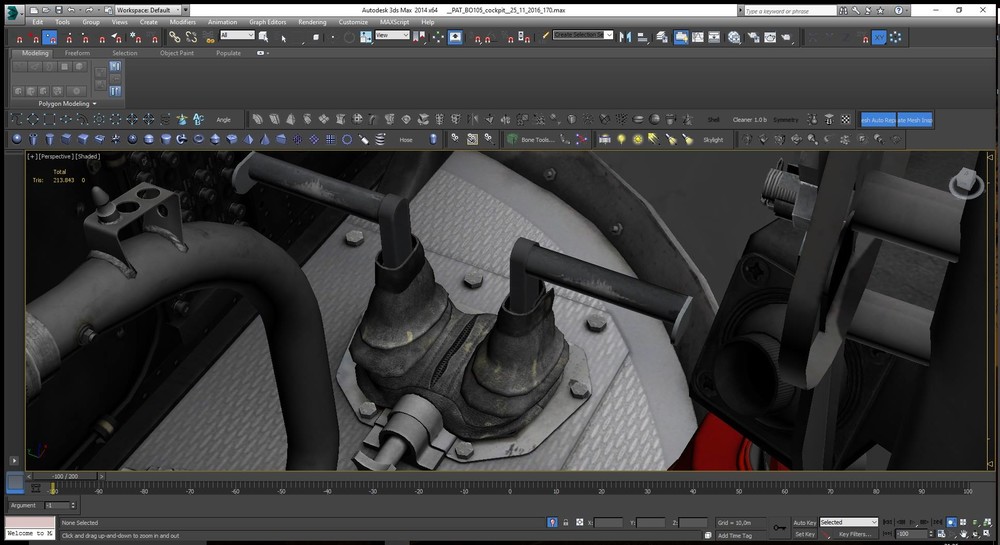Toggle Auto Key animation mode
This screenshot has height=545, width=1000.
click(x=804, y=522)
